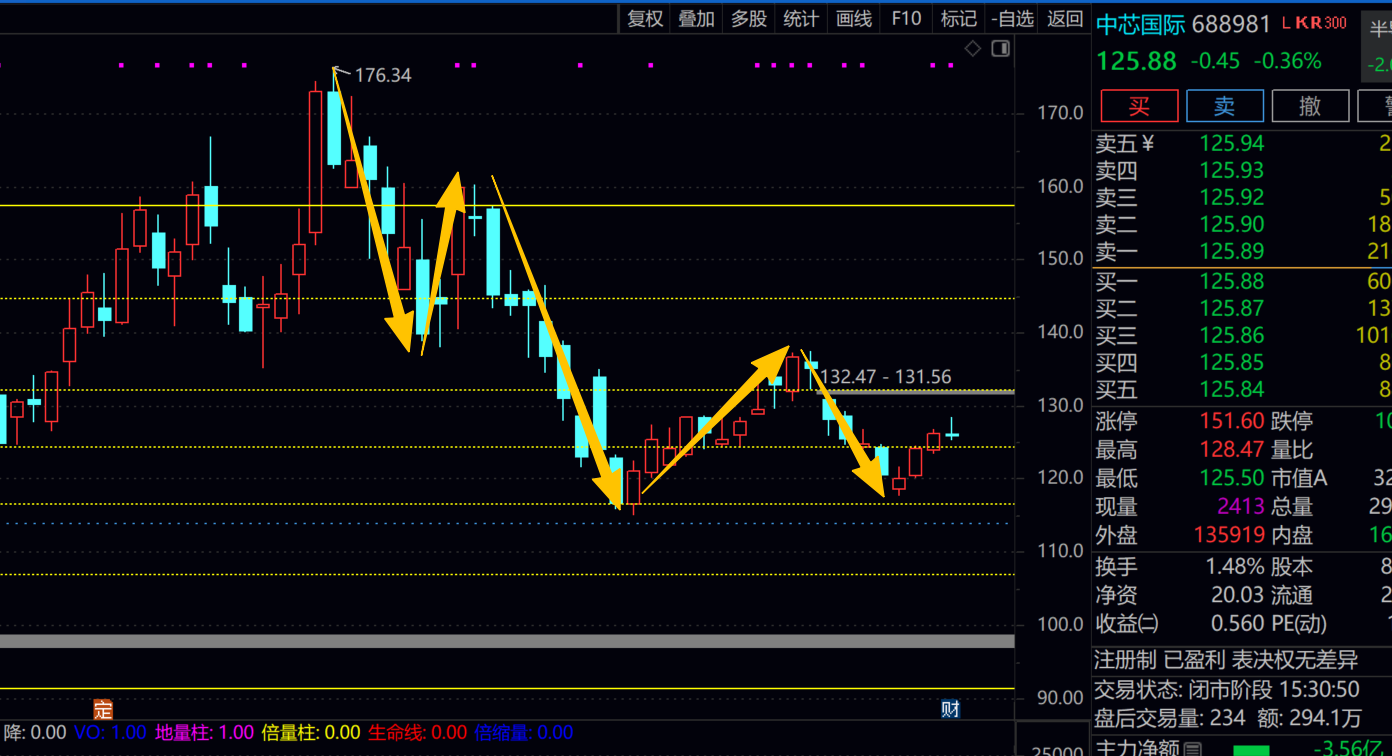Click the 返回 button
The image size is (1392, 756).
click(x=1065, y=18)
